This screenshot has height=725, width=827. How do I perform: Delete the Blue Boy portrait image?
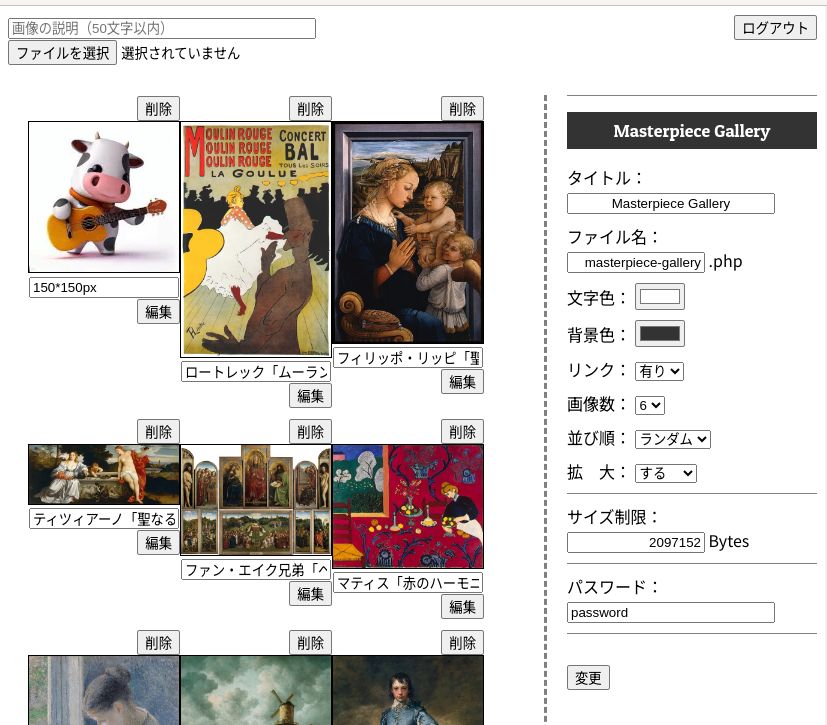pyautogui.click(x=462, y=643)
